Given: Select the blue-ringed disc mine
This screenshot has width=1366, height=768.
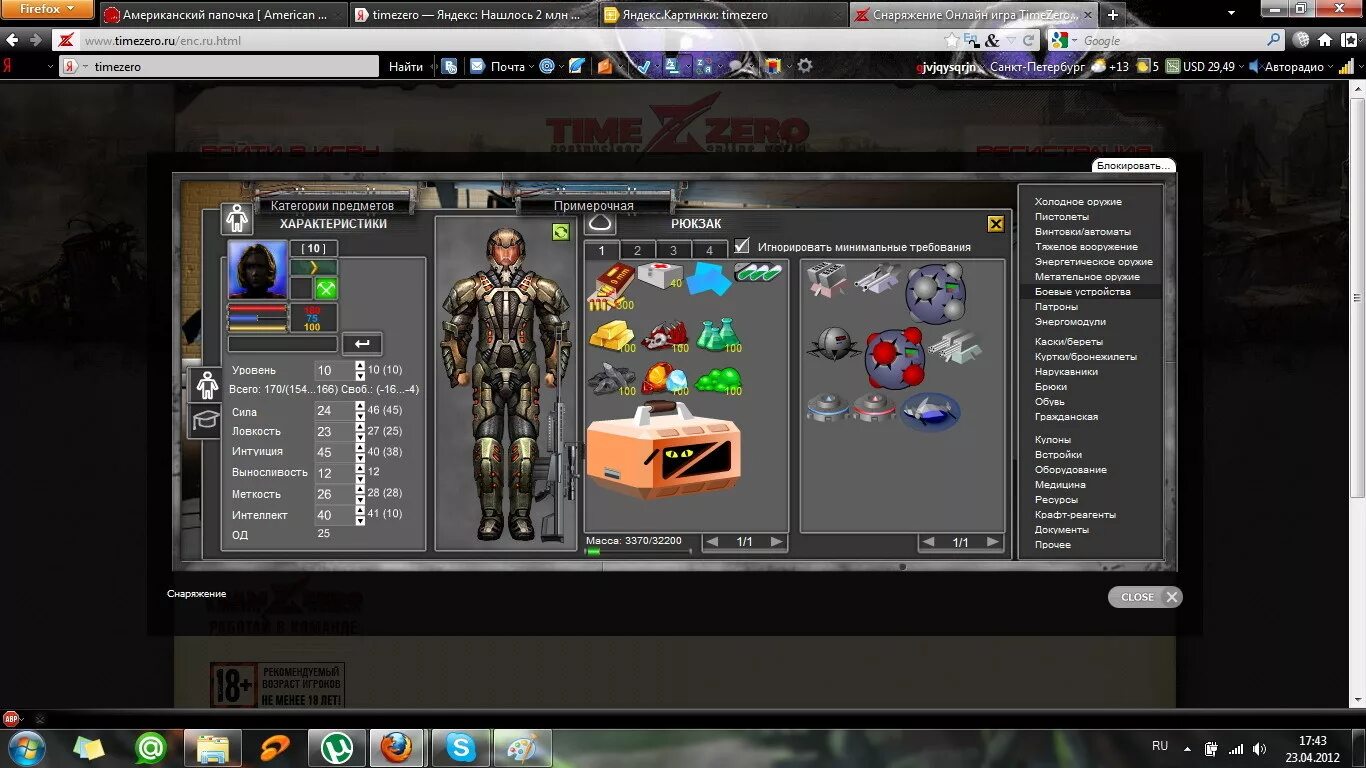Looking at the screenshot, I should tap(827, 408).
